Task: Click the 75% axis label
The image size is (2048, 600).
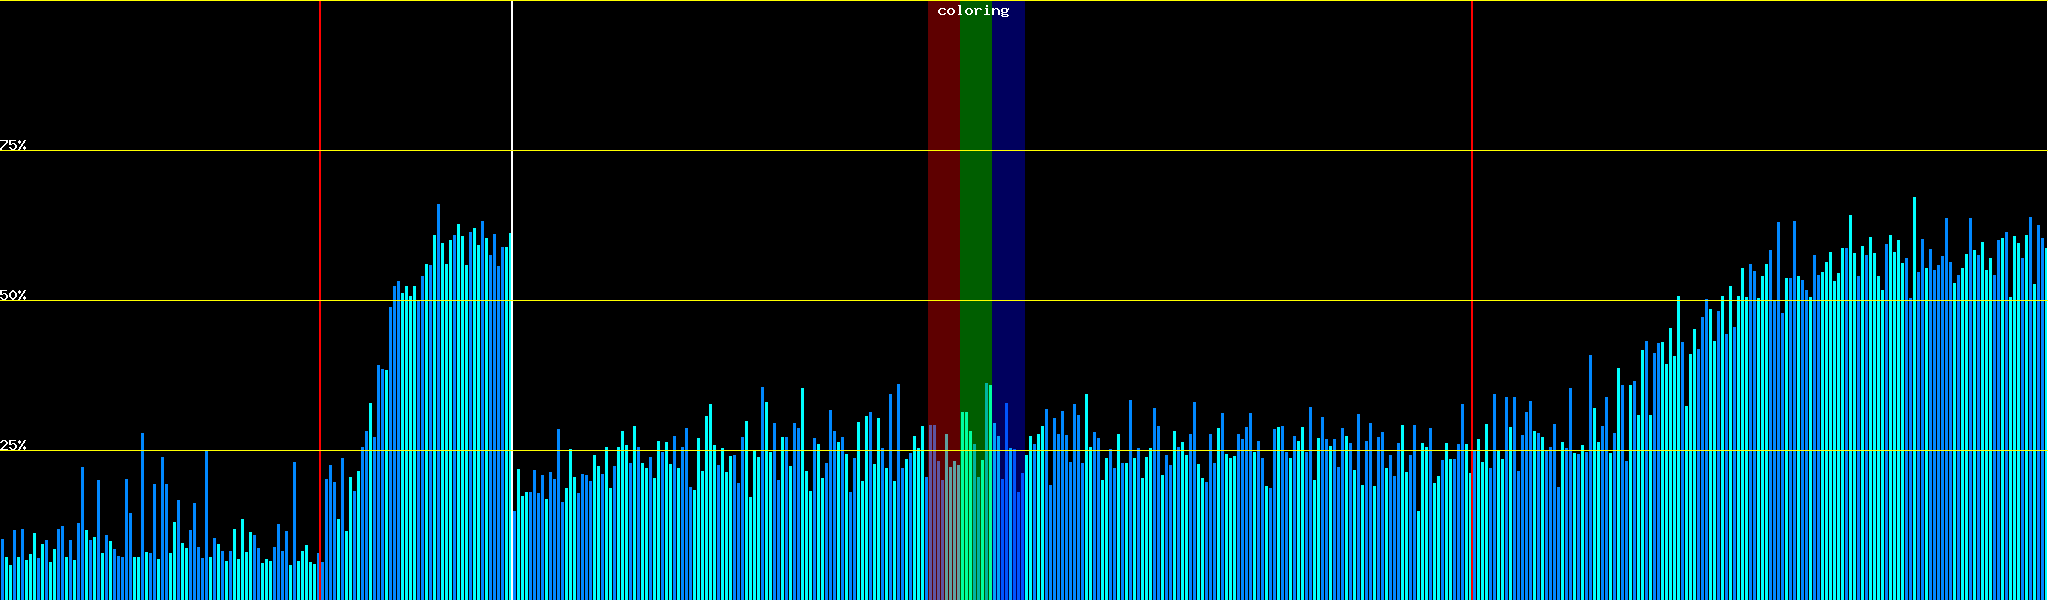Action: tap(13, 145)
